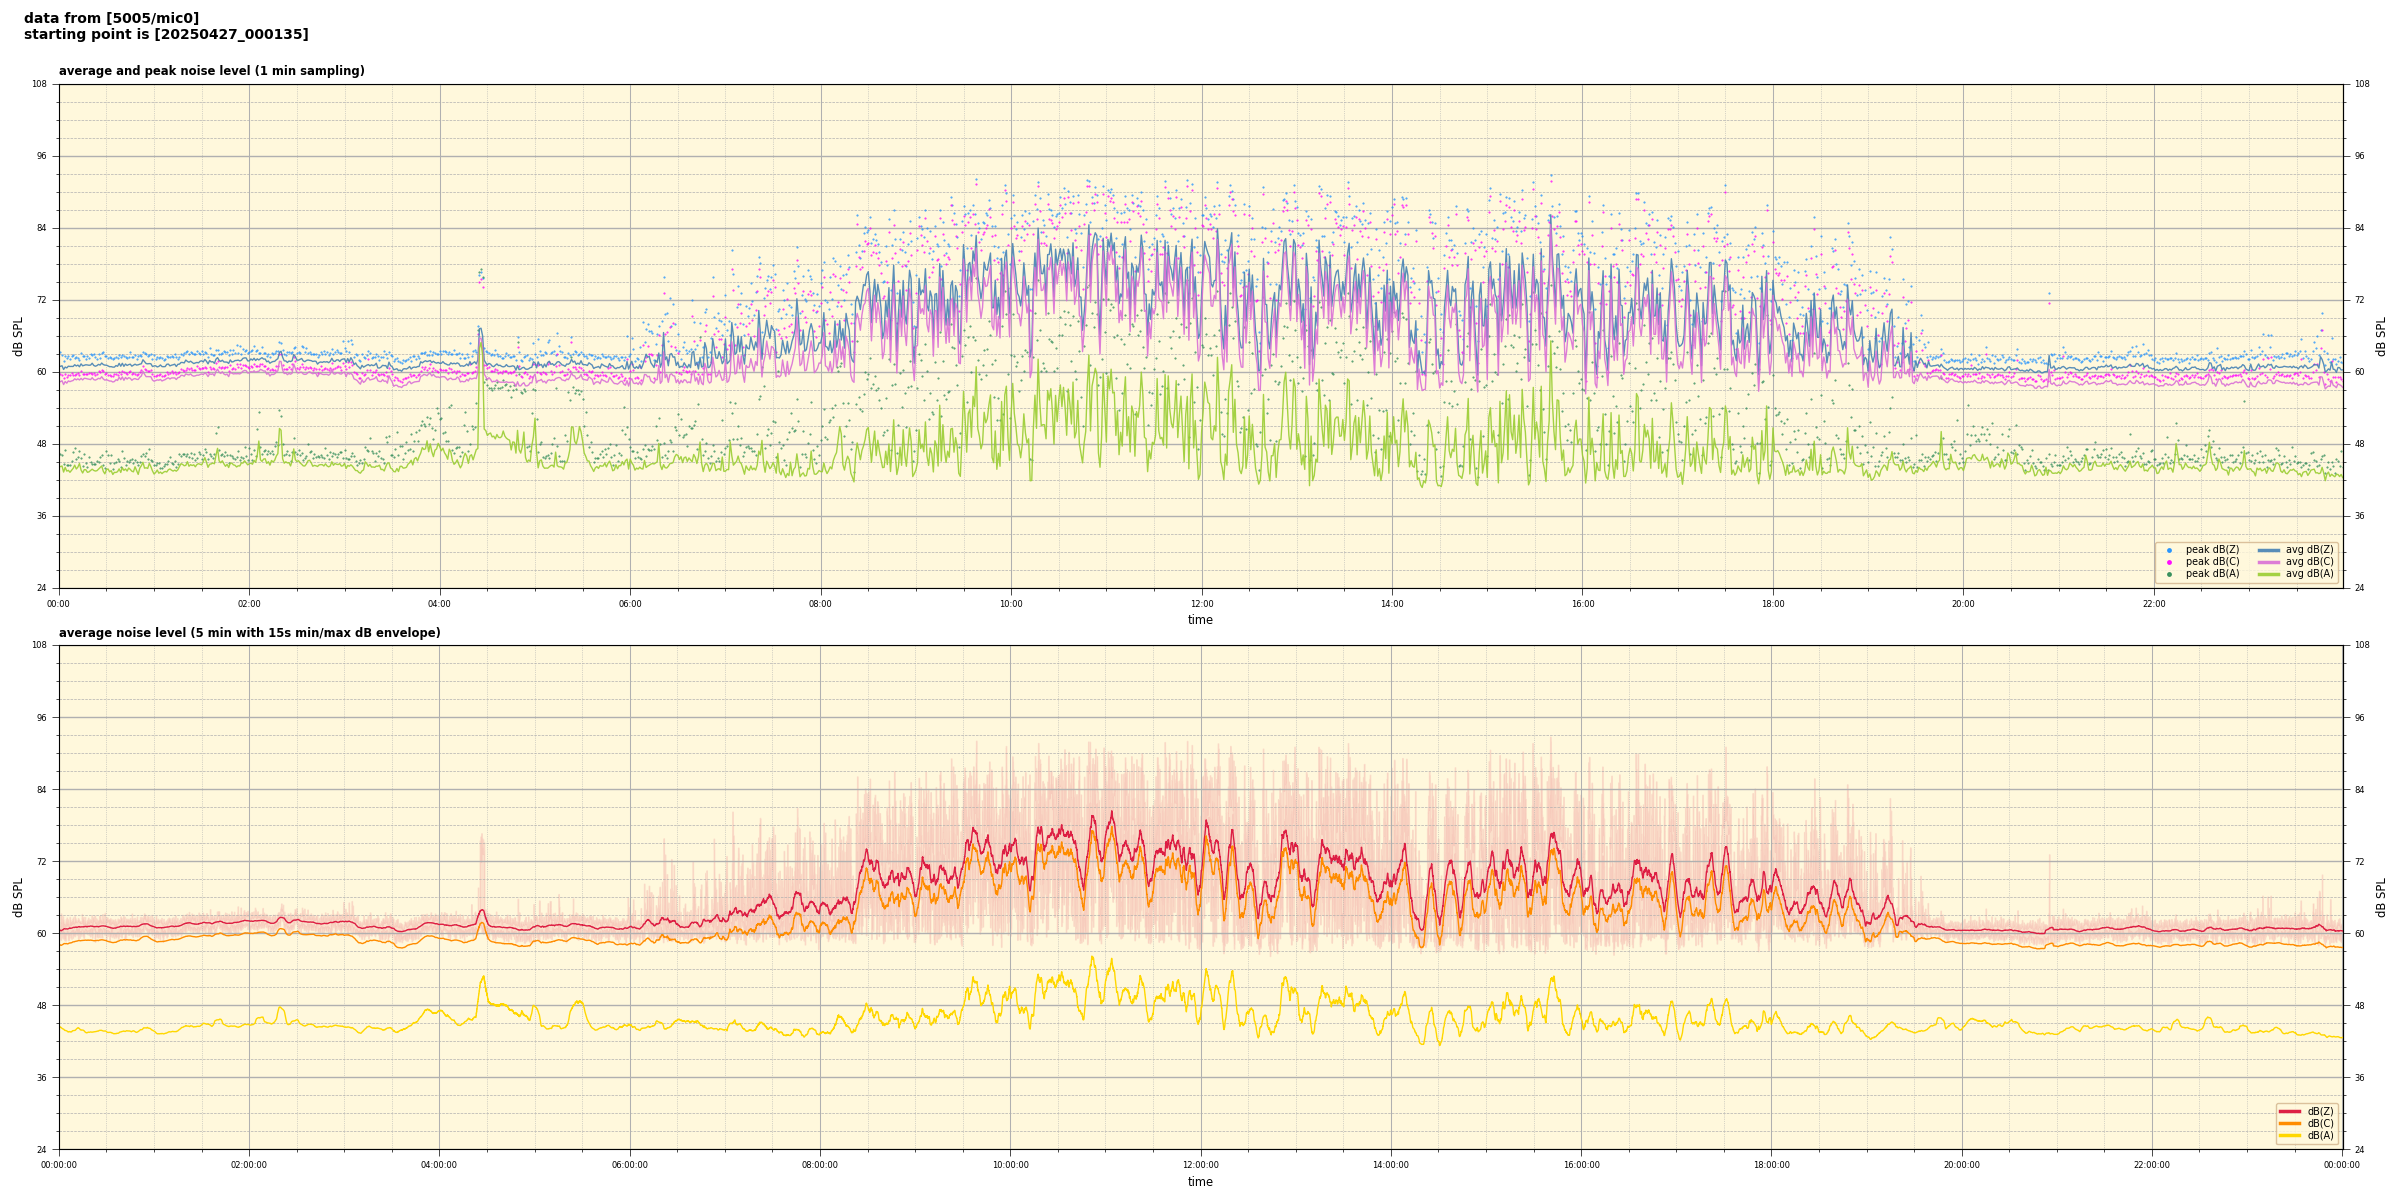The height and width of the screenshot is (1200, 2400).
Task: Click the 04:00 tick label on the top chart
Action: [439, 604]
